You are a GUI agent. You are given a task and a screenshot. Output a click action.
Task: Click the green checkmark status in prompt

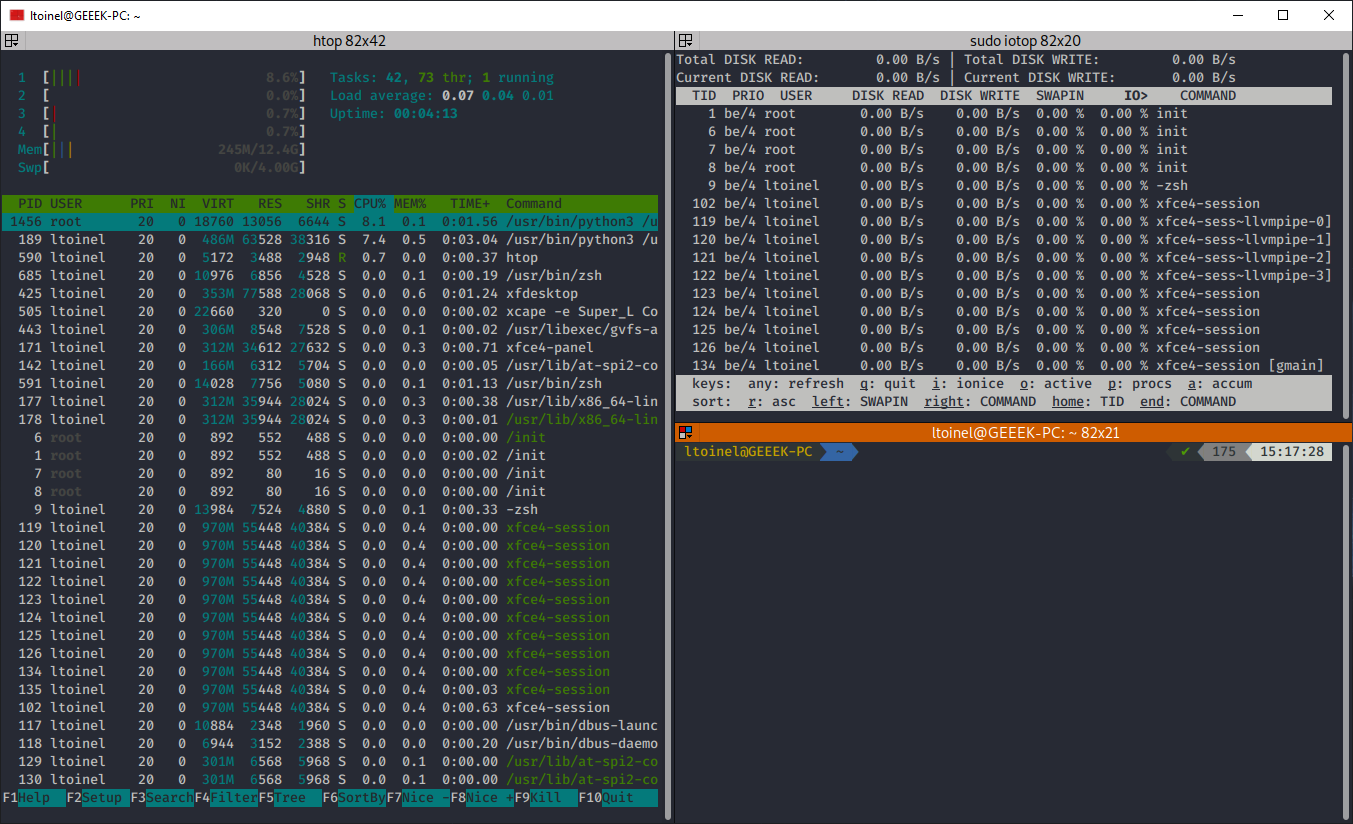click(1185, 451)
